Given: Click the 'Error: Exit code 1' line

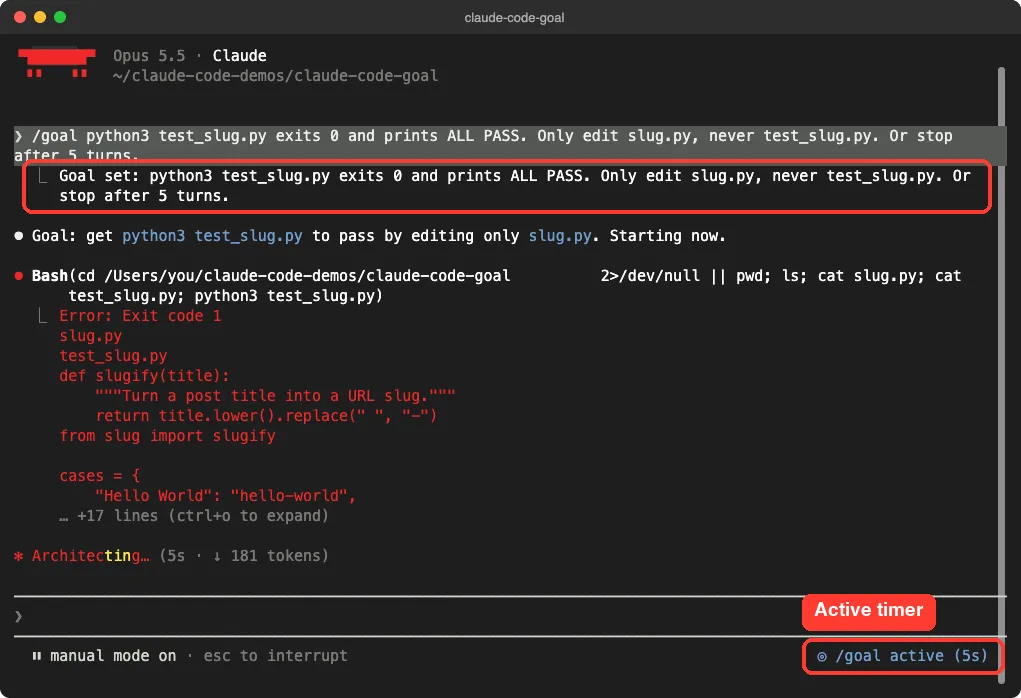Looking at the screenshot, I should tap(140, 316).
